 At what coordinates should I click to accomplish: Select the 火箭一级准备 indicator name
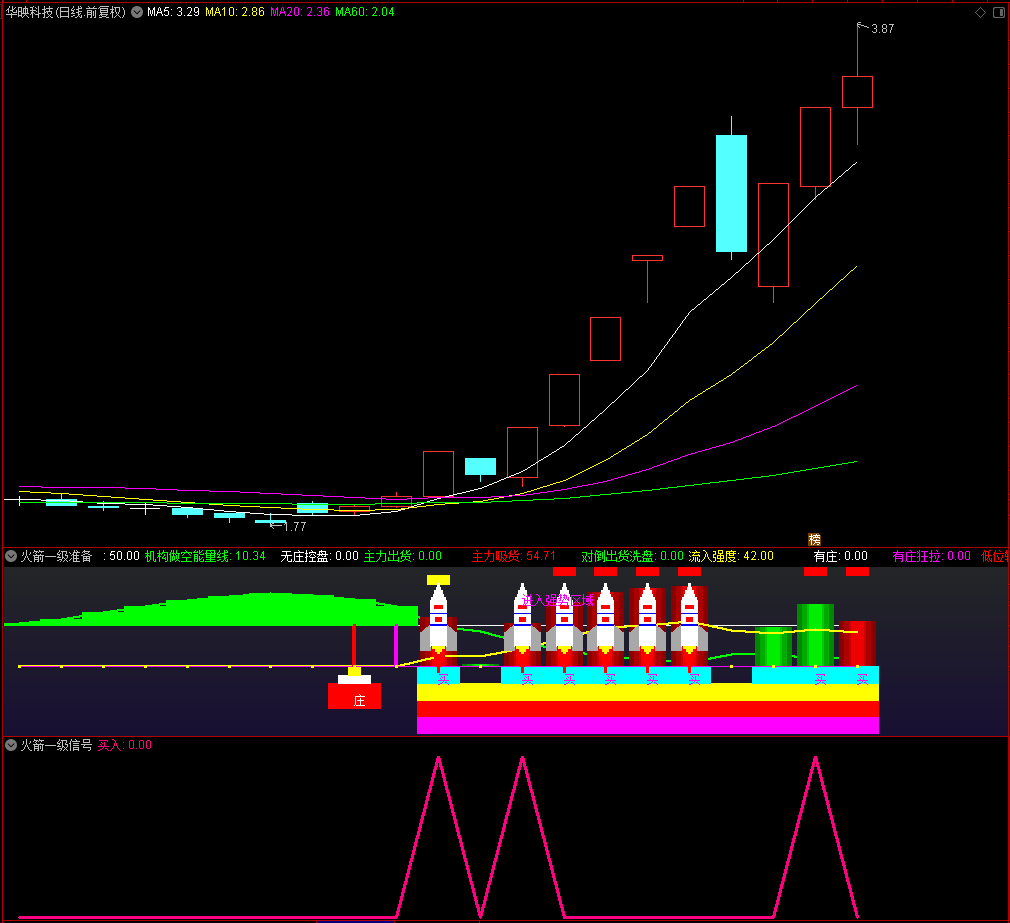[x=57, y=556]
